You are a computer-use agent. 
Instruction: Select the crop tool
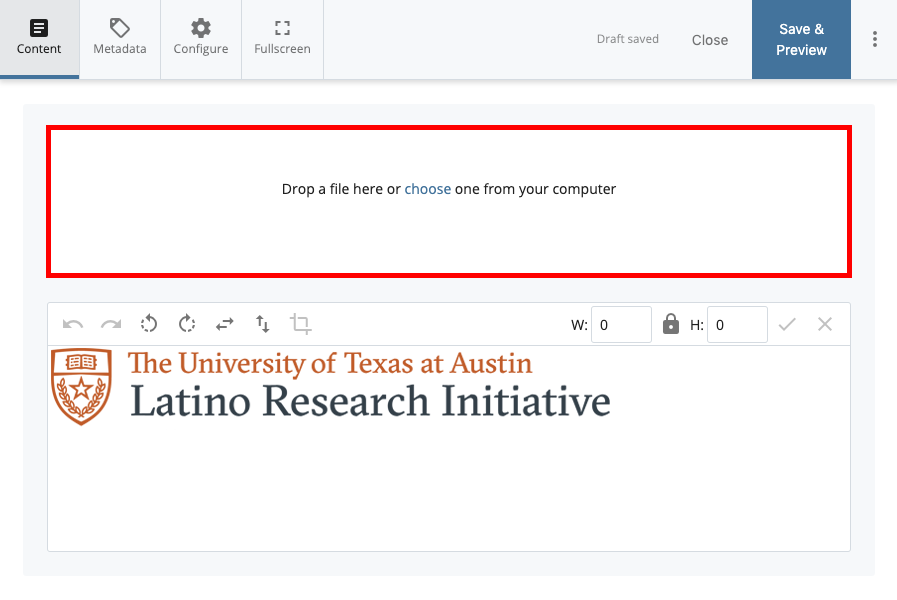click(x=300, y=324)
